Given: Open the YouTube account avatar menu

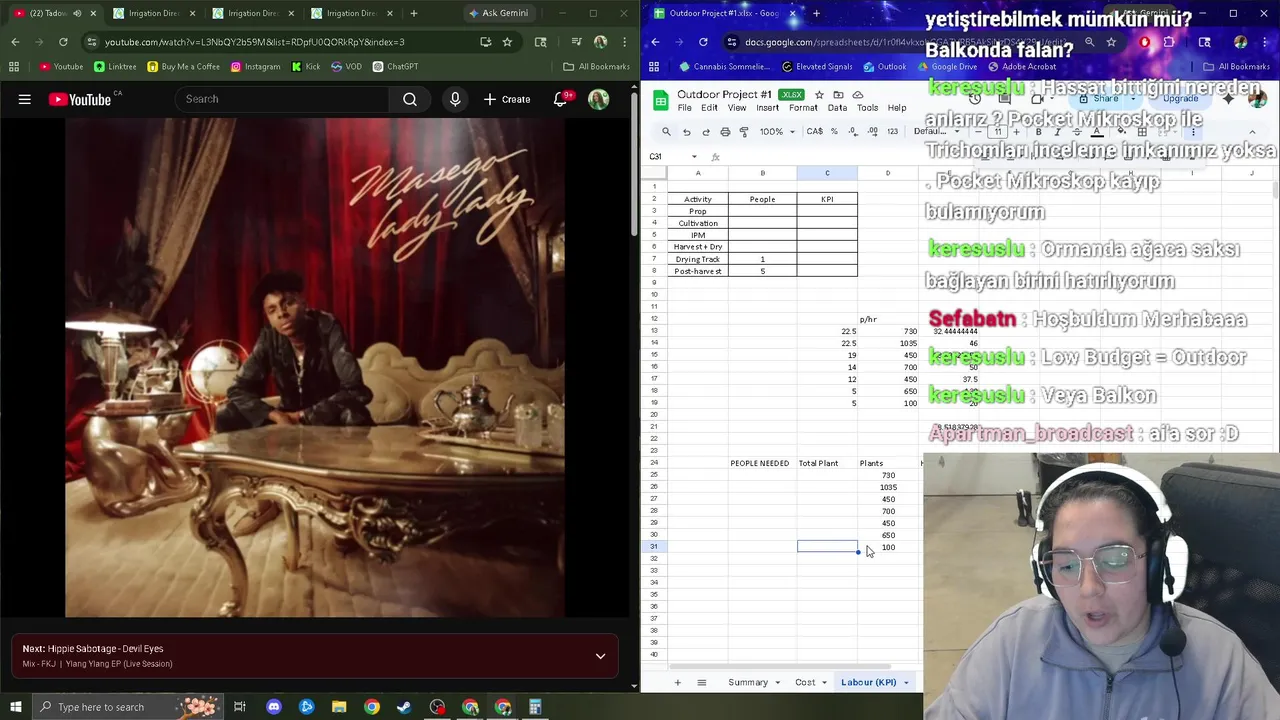Looking at the screenshot, I should pos(598,99).
